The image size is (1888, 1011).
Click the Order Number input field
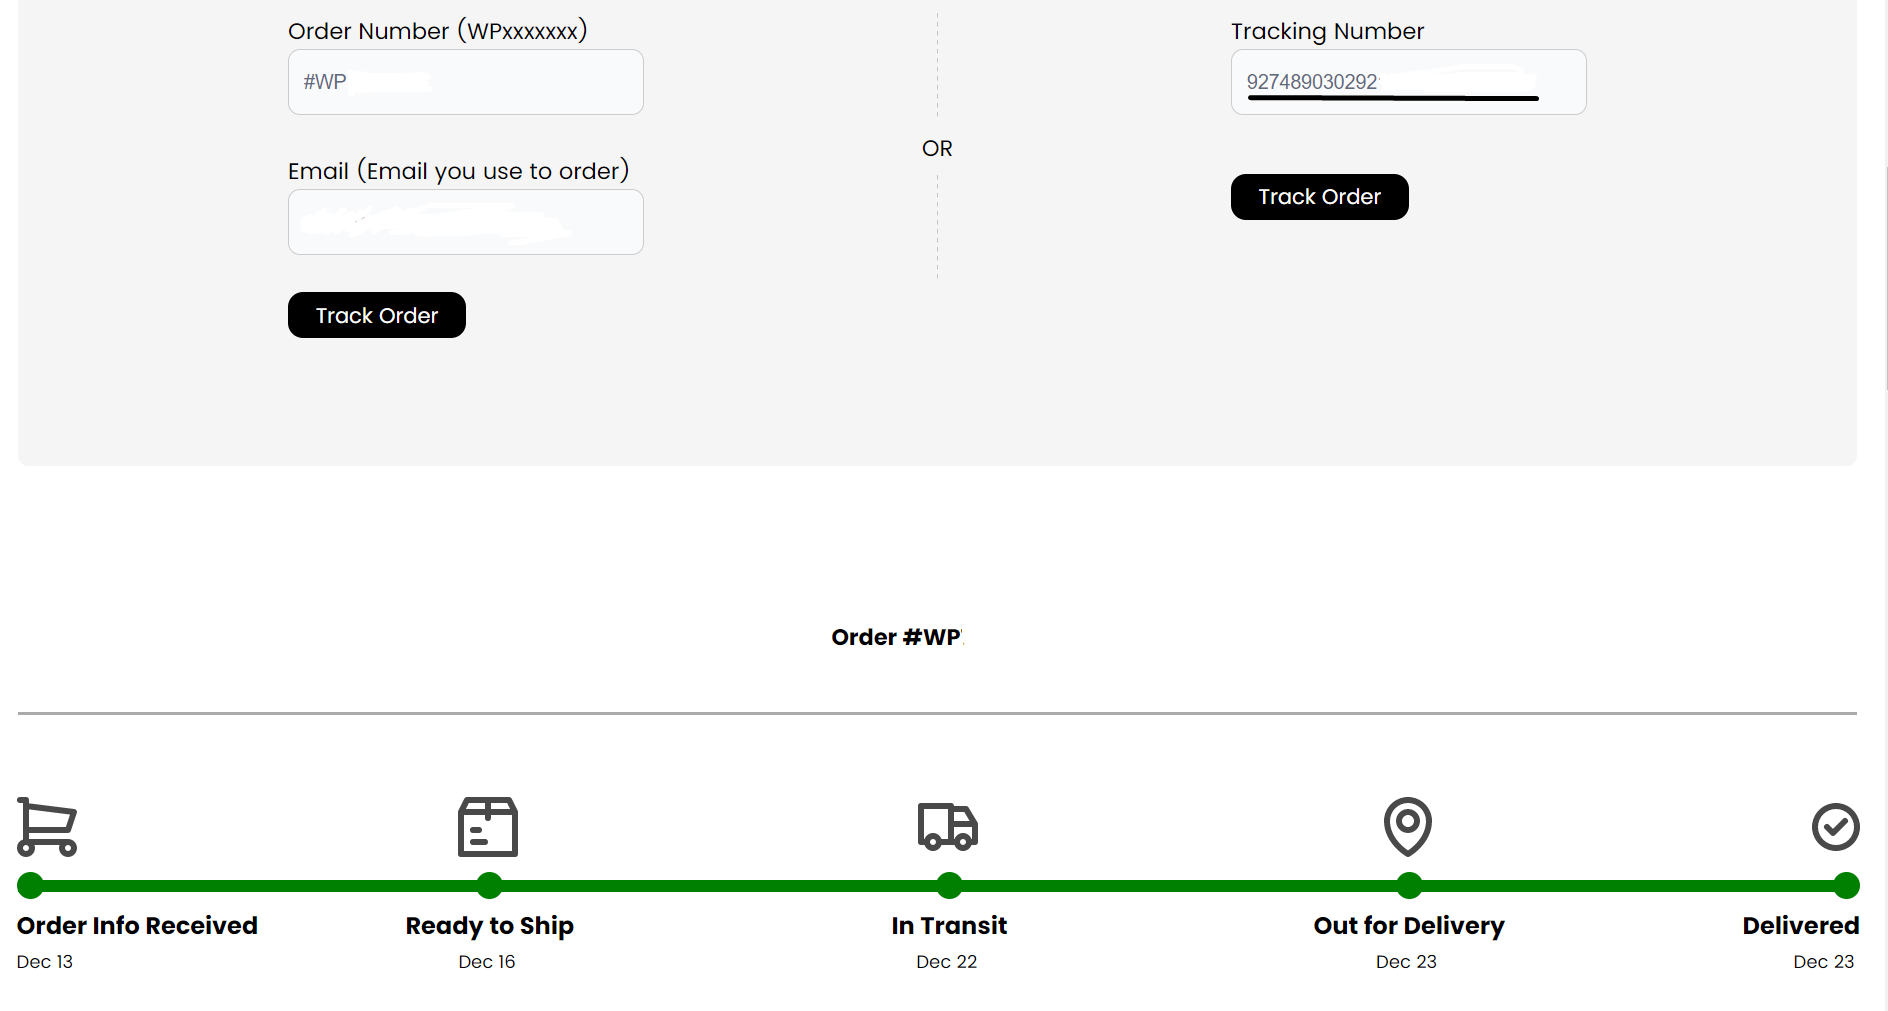465,81
